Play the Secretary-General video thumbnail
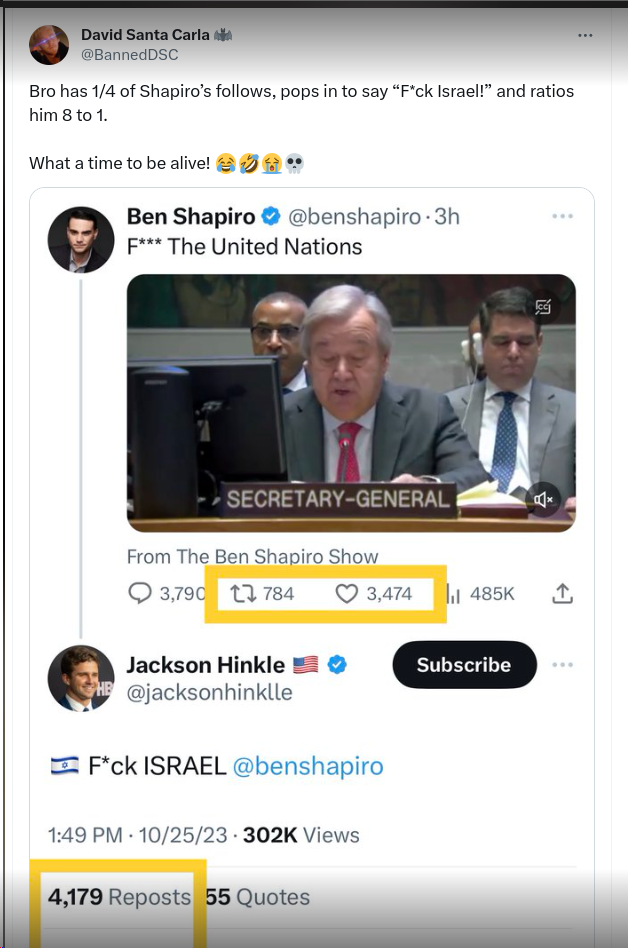Image resolution: width=628 pixels, height=948 pixels. [x=351, y=403]
